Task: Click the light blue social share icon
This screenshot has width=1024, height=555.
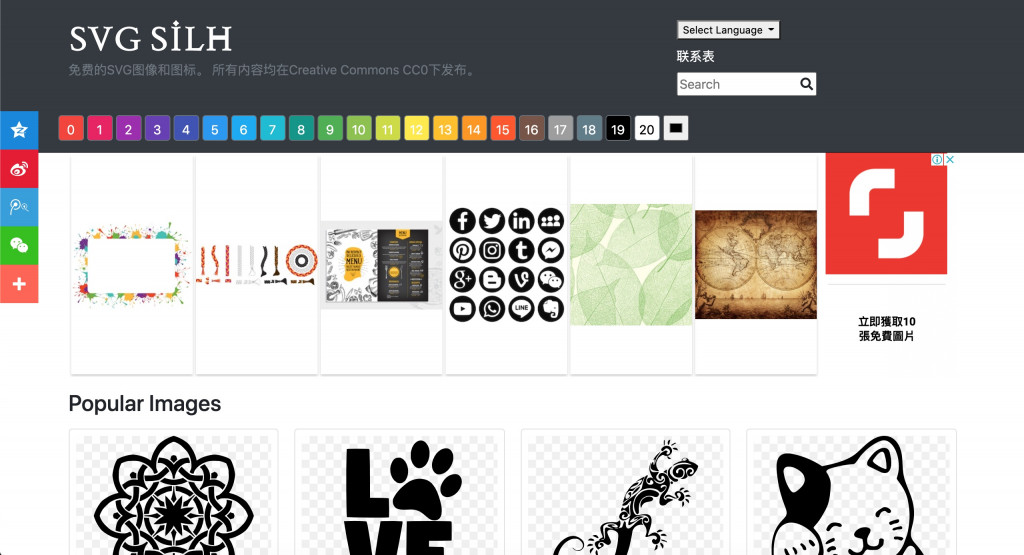Action: (19, 207)
